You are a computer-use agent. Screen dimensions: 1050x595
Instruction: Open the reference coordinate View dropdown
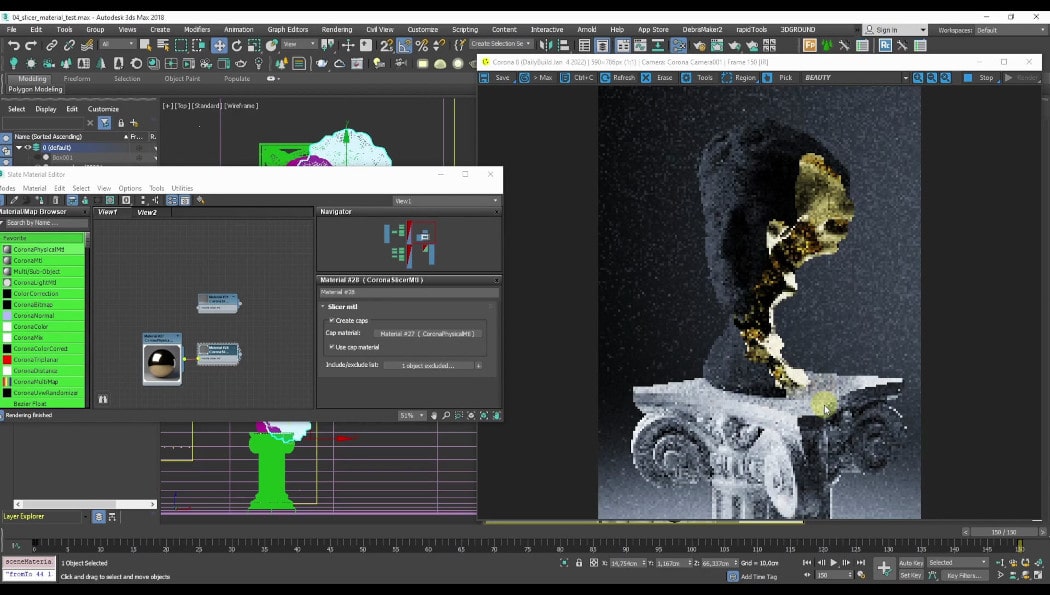click(x=299, y=44)
